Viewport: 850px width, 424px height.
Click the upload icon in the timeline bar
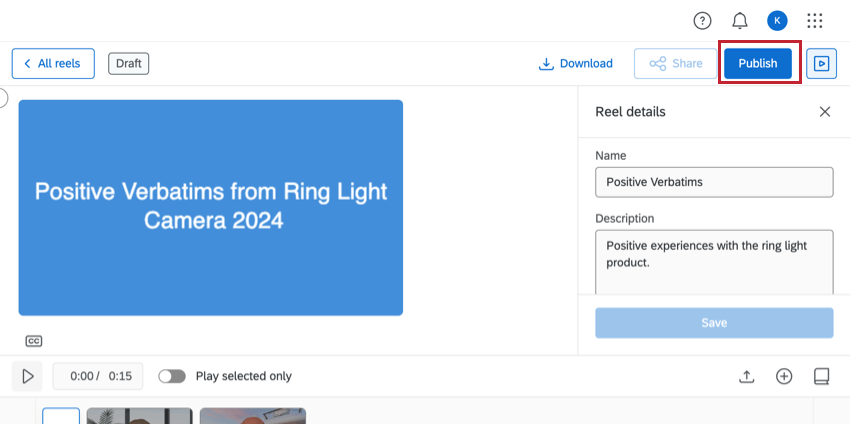[x=746, y=376]
